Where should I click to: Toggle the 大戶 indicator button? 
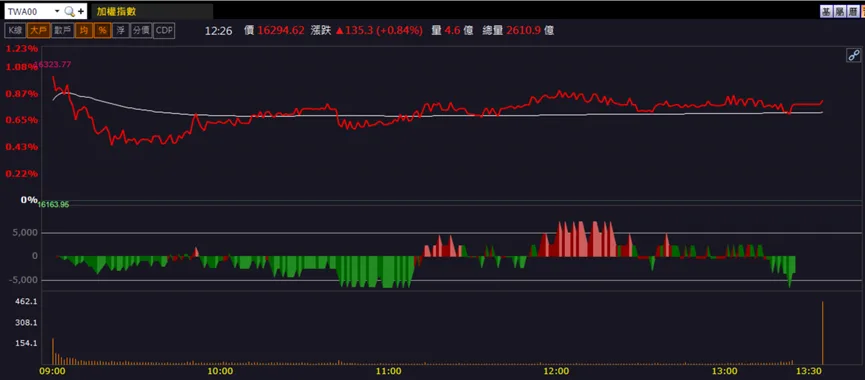point(39,30)
